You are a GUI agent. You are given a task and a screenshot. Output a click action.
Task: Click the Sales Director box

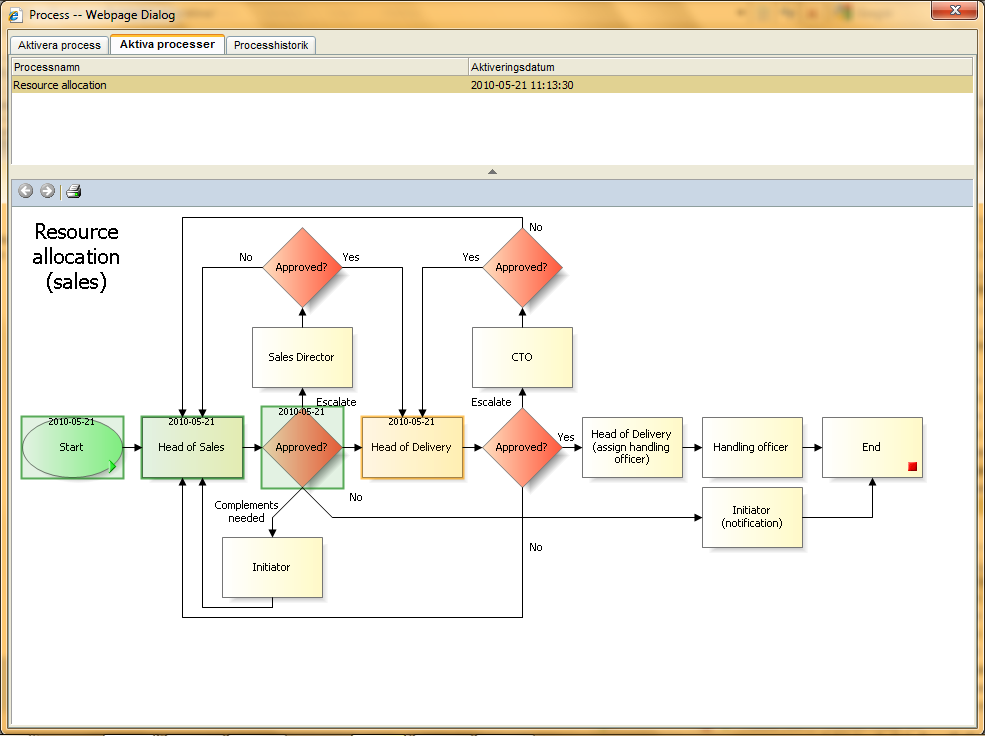click(302, 357)
